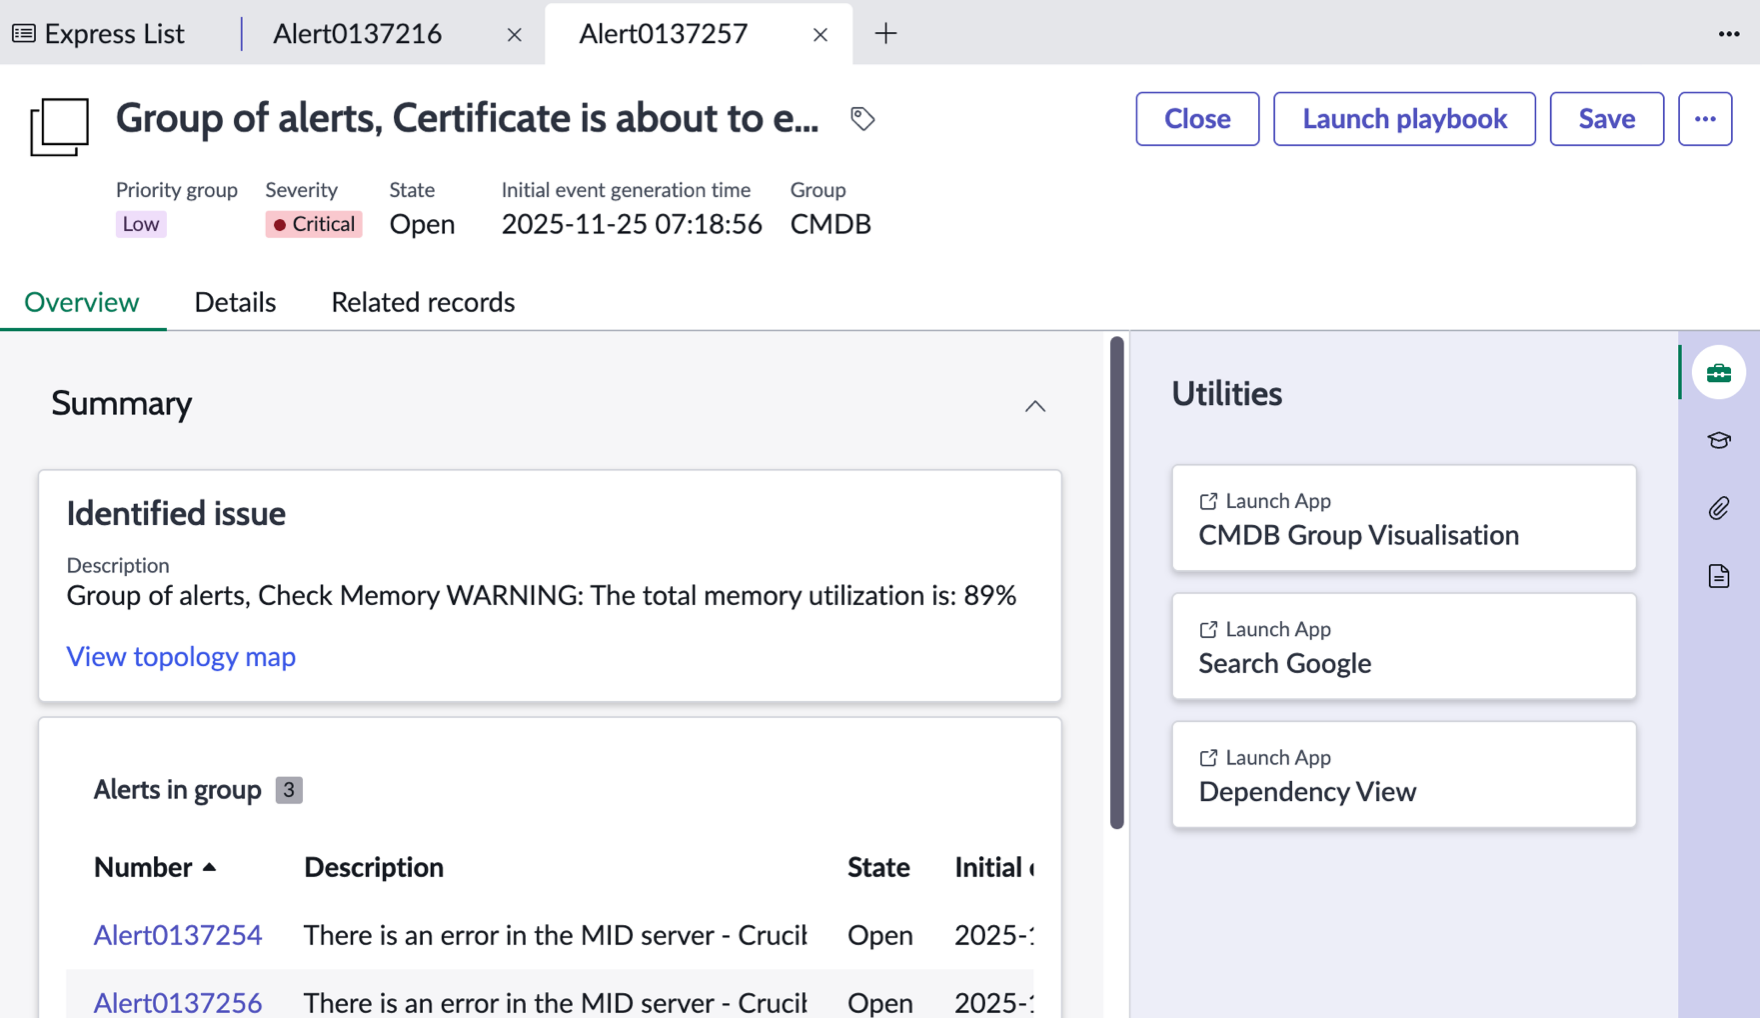Switch to the Alert0137216 tab
This screenshot has width=1760, height=1018.
357,34
